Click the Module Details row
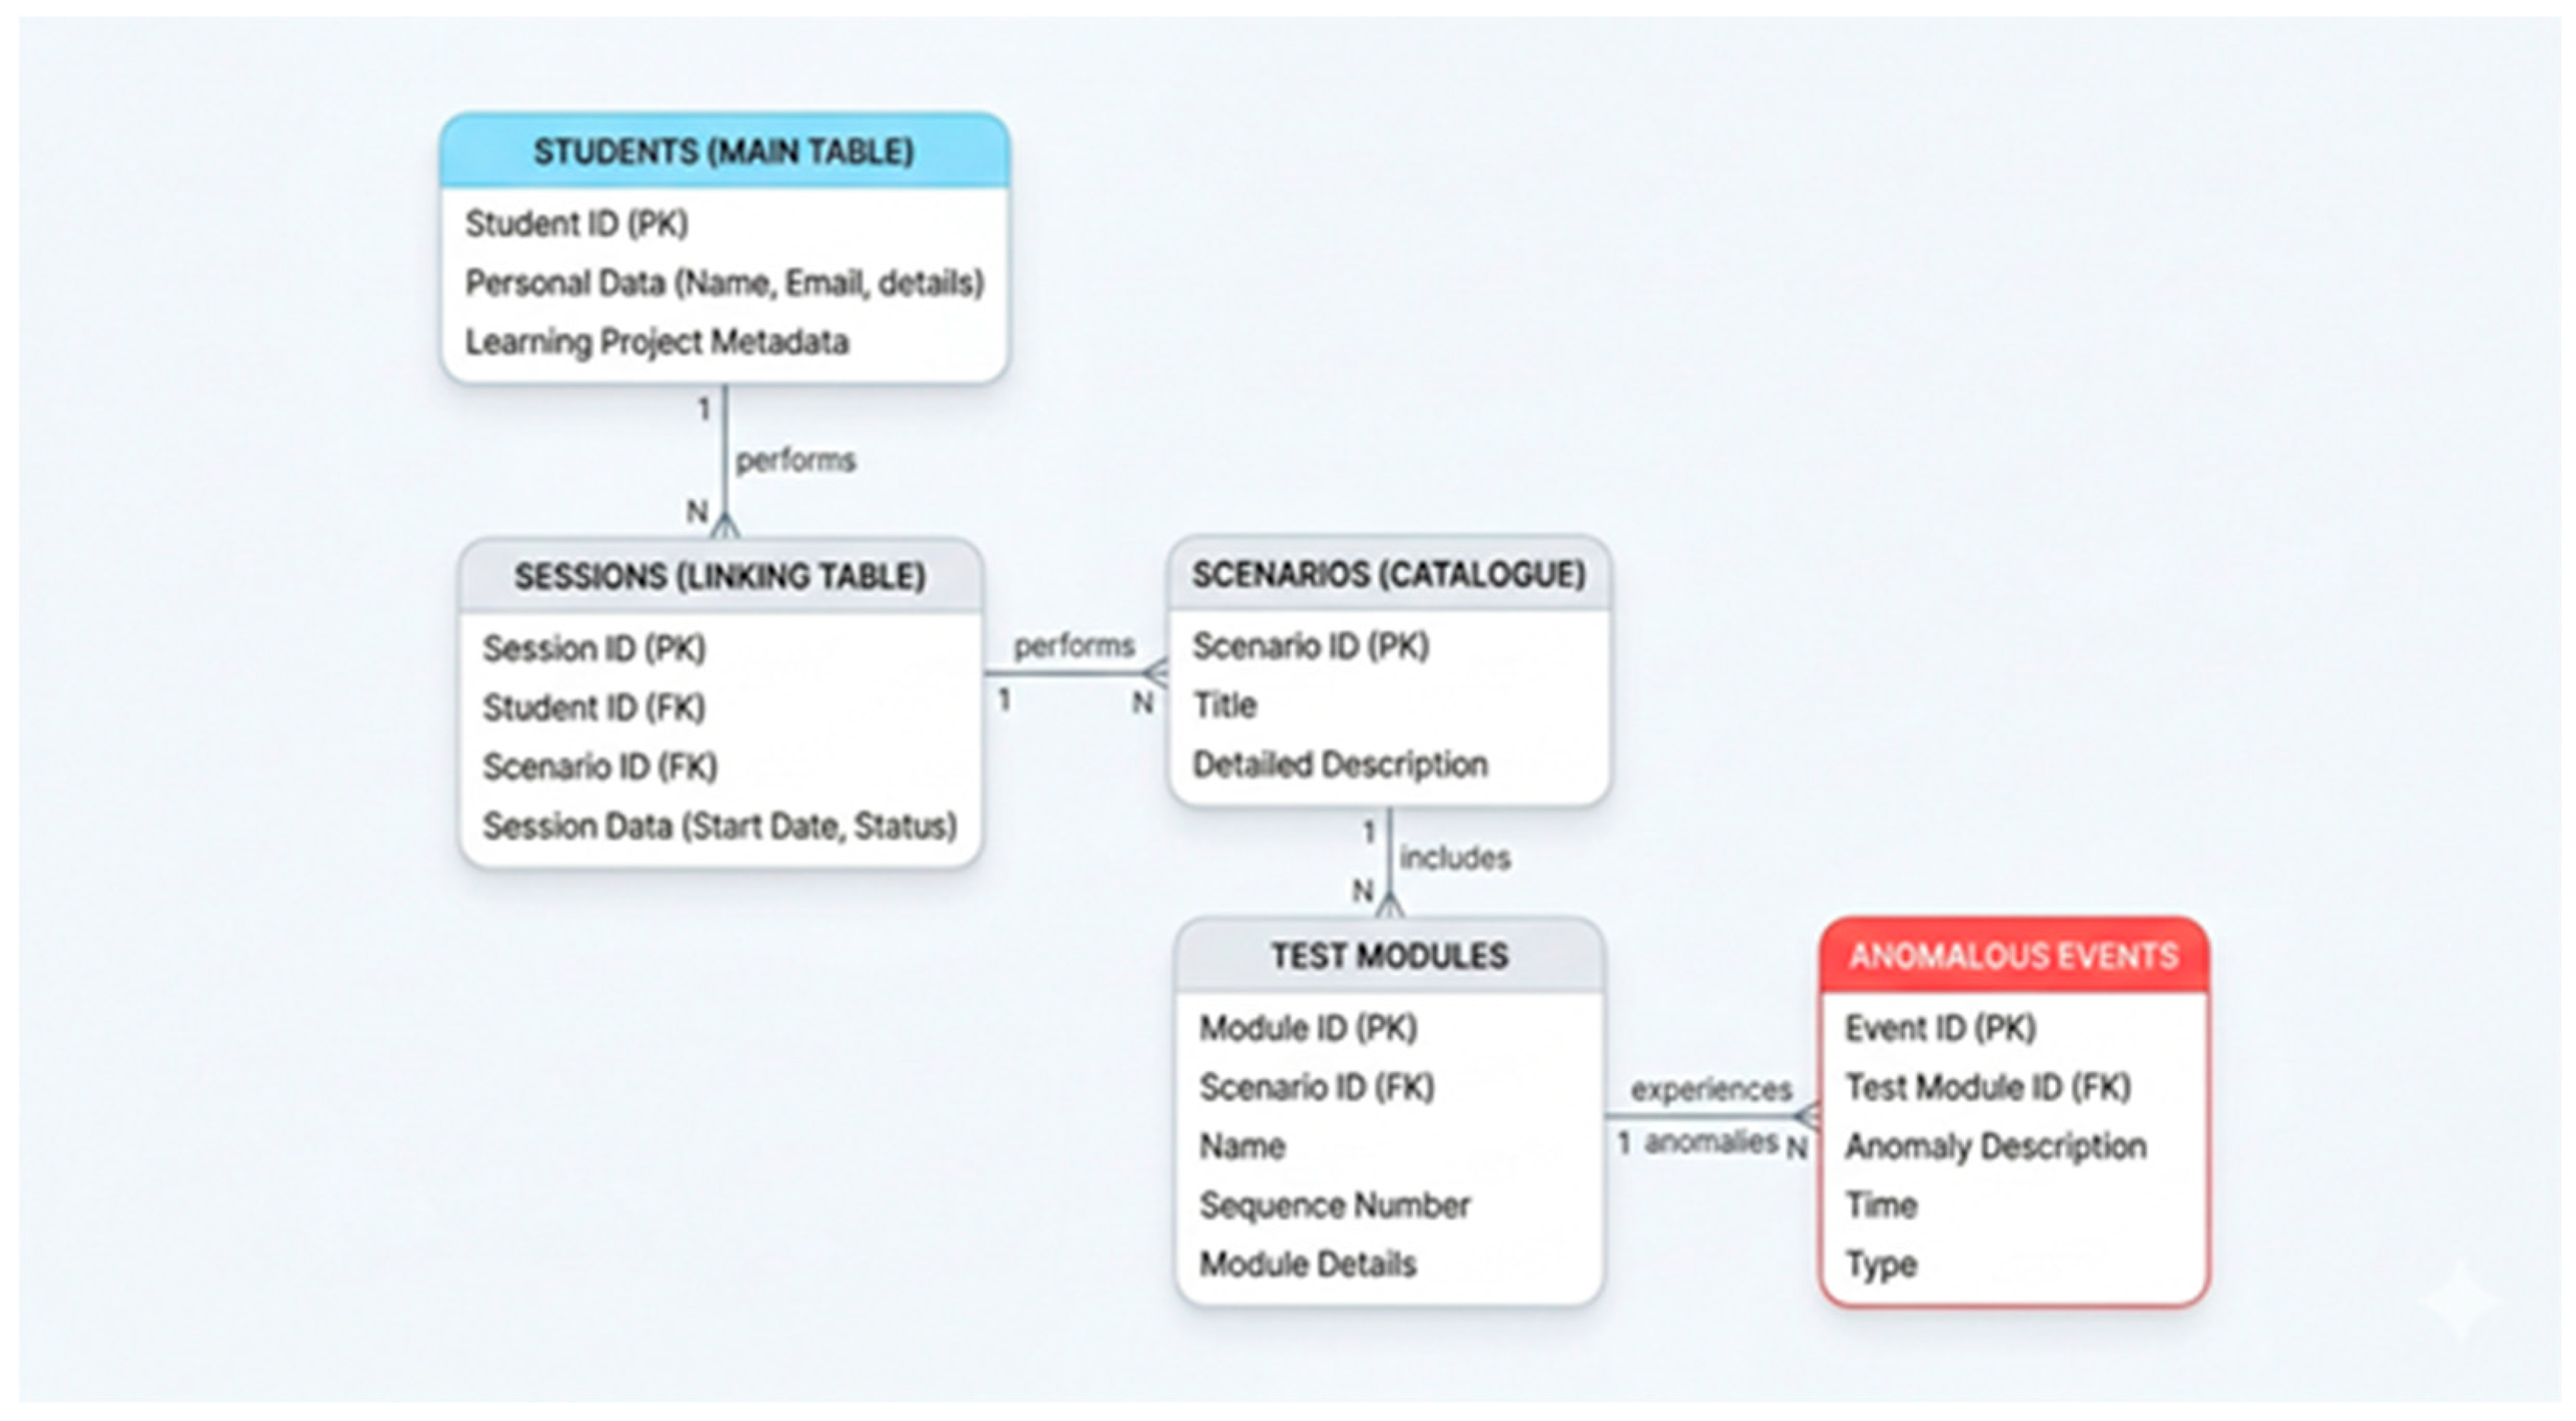Image resolution: width=2576 pixels, height=1421 pixels. 1307,1264
